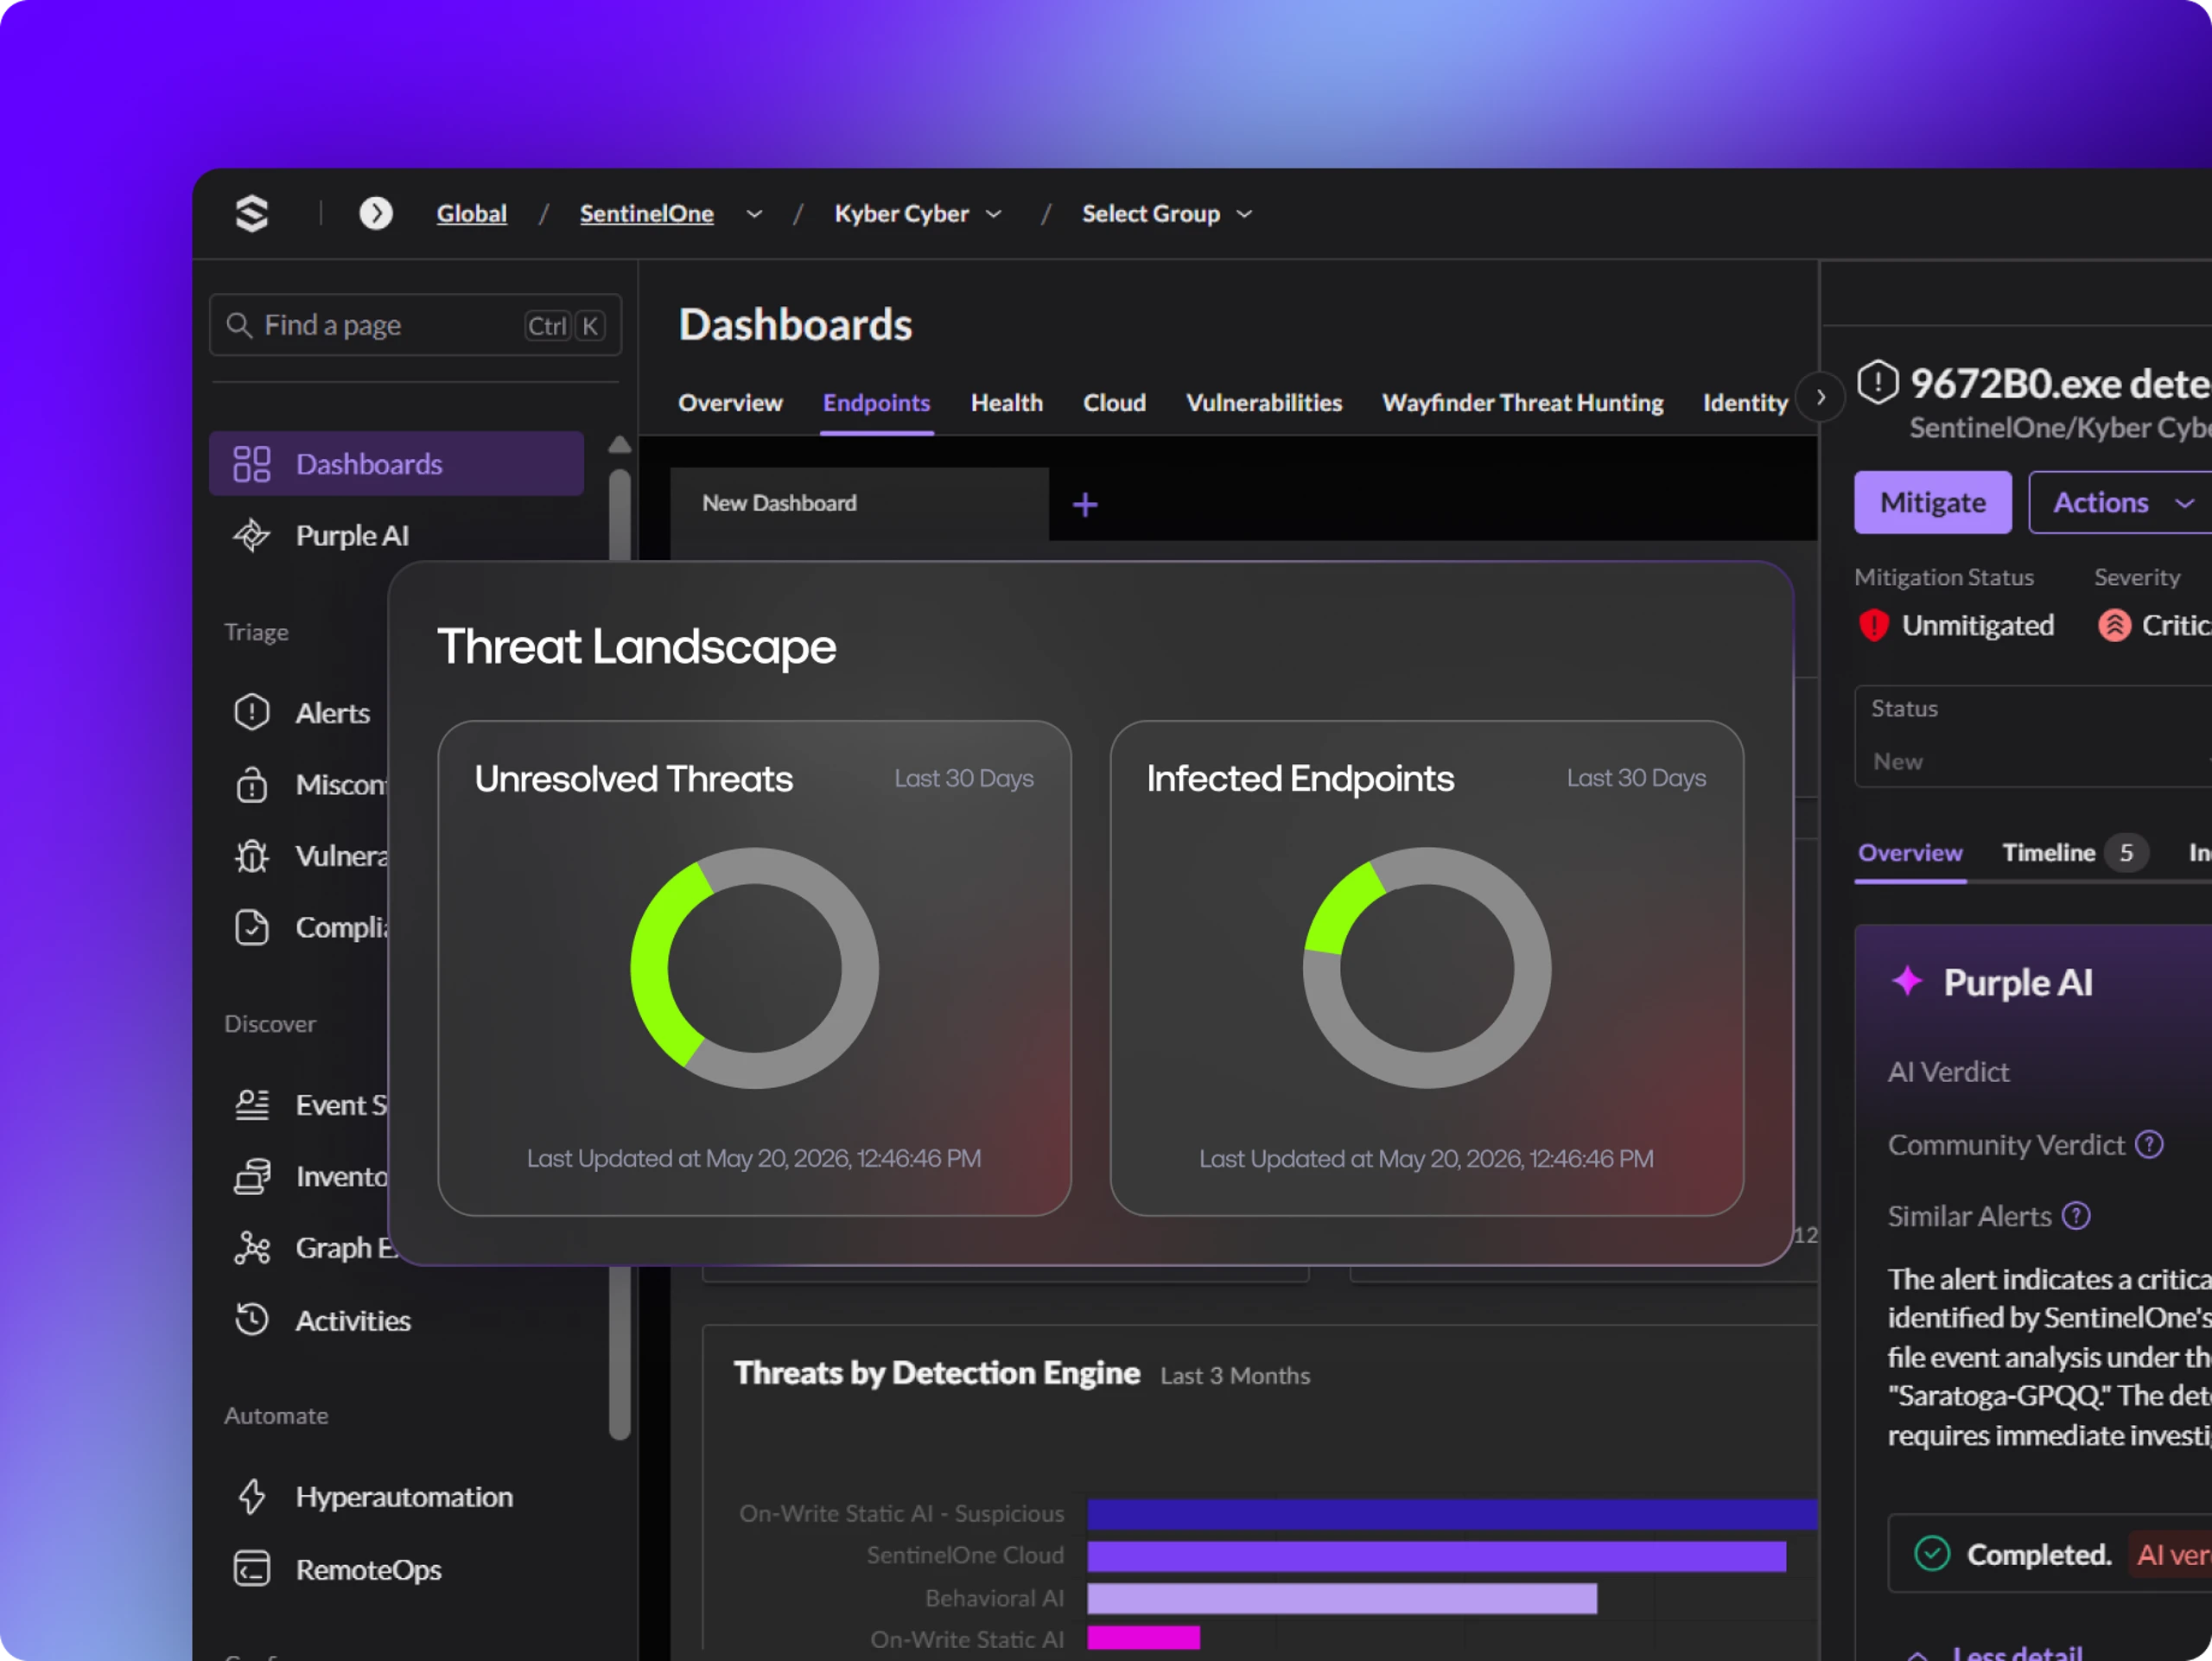Expand the Actions dropdown button

(2120, 502)
